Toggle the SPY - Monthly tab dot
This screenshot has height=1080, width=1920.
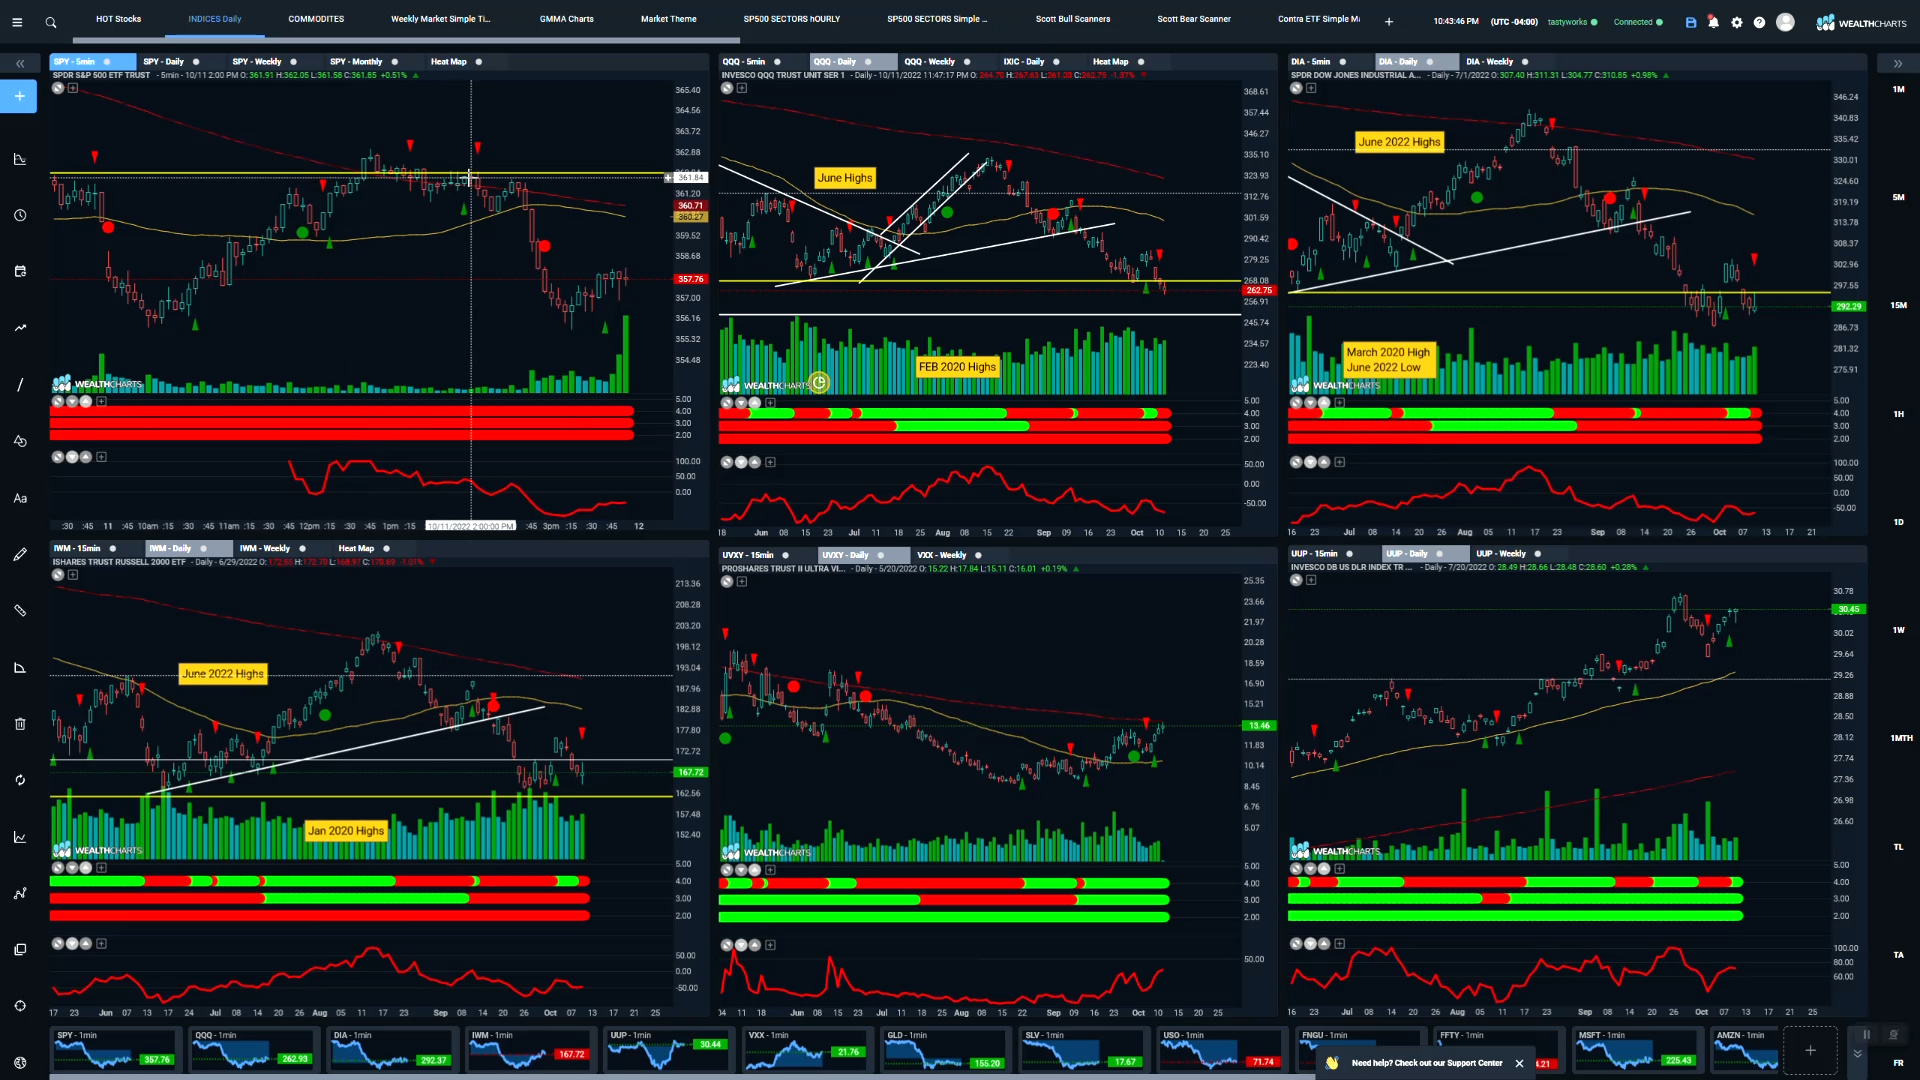point(394,62)
